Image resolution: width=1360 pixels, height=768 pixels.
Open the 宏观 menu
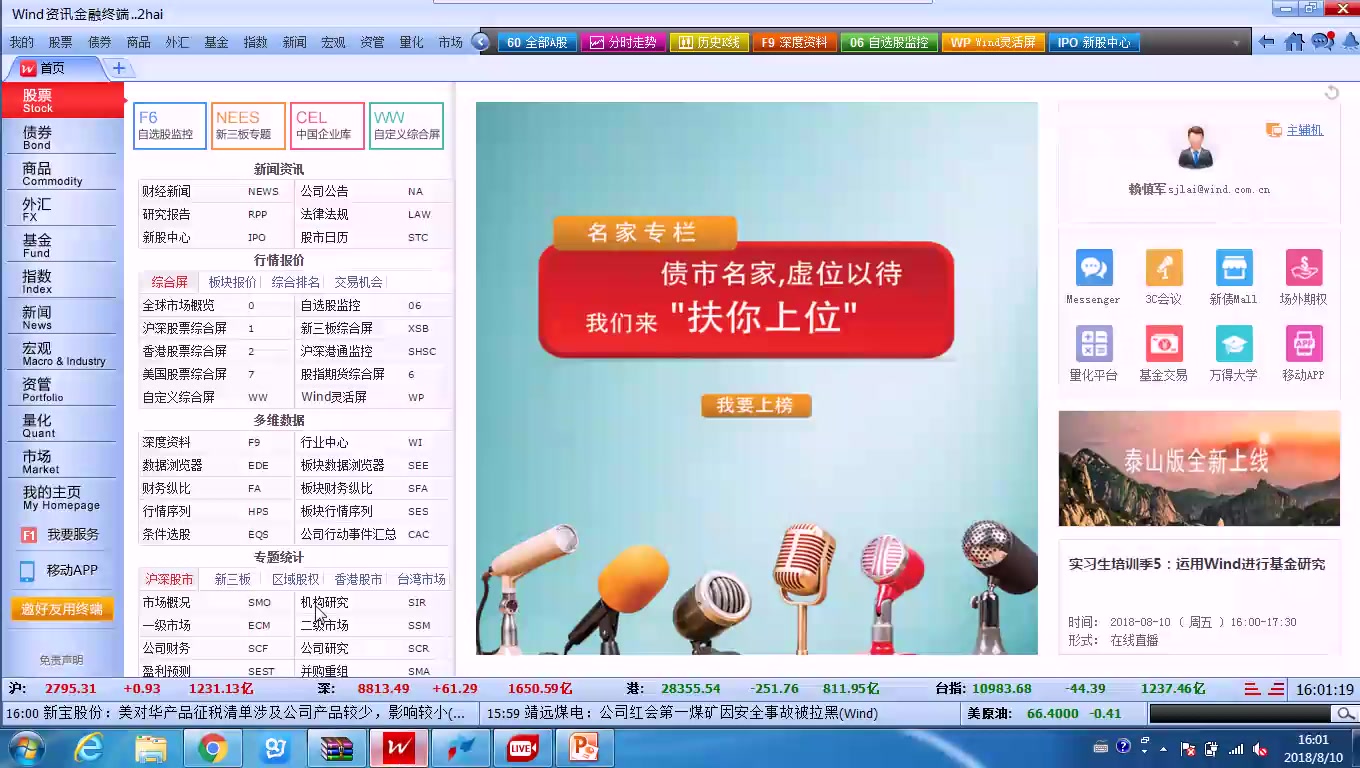333,42
